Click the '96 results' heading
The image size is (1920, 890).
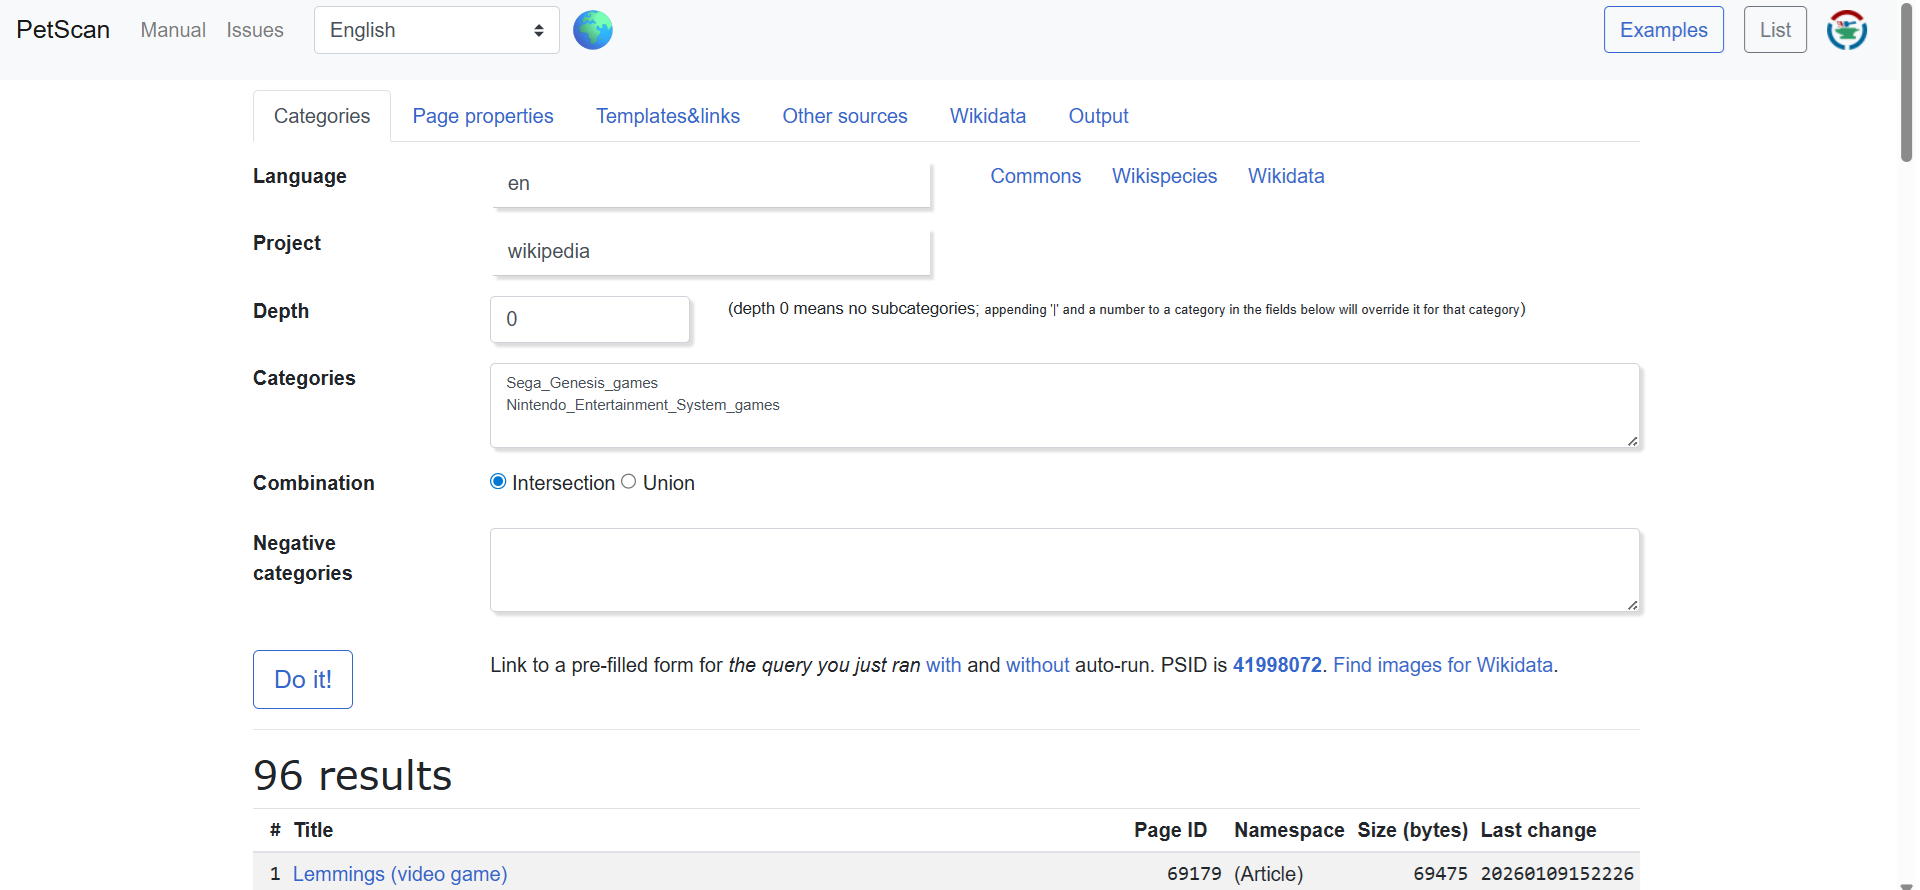pos(353,775)
